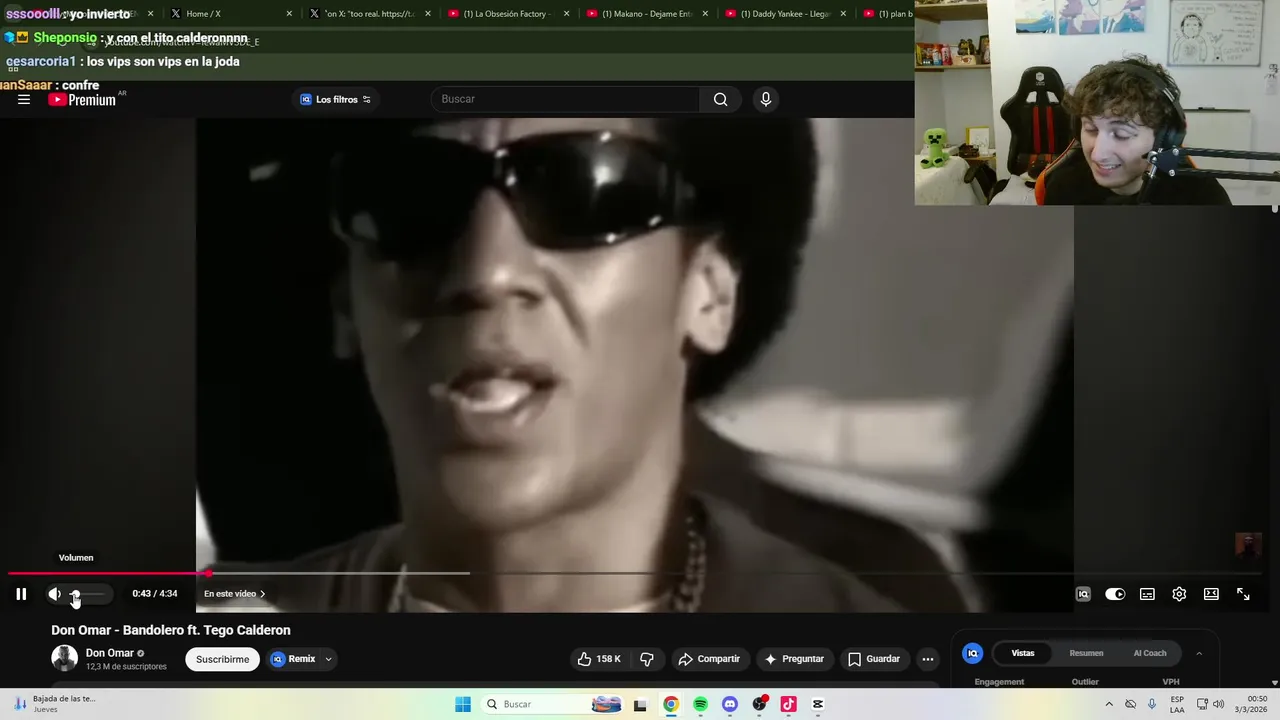The image size is (1280, 720).
Task: Open the 'Daddy Yankee - Llegamos' tab
Action: (786, 14)
